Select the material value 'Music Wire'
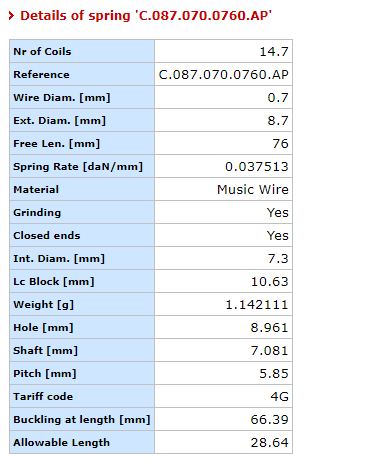The image size is (368, 467). coord(253,190)
